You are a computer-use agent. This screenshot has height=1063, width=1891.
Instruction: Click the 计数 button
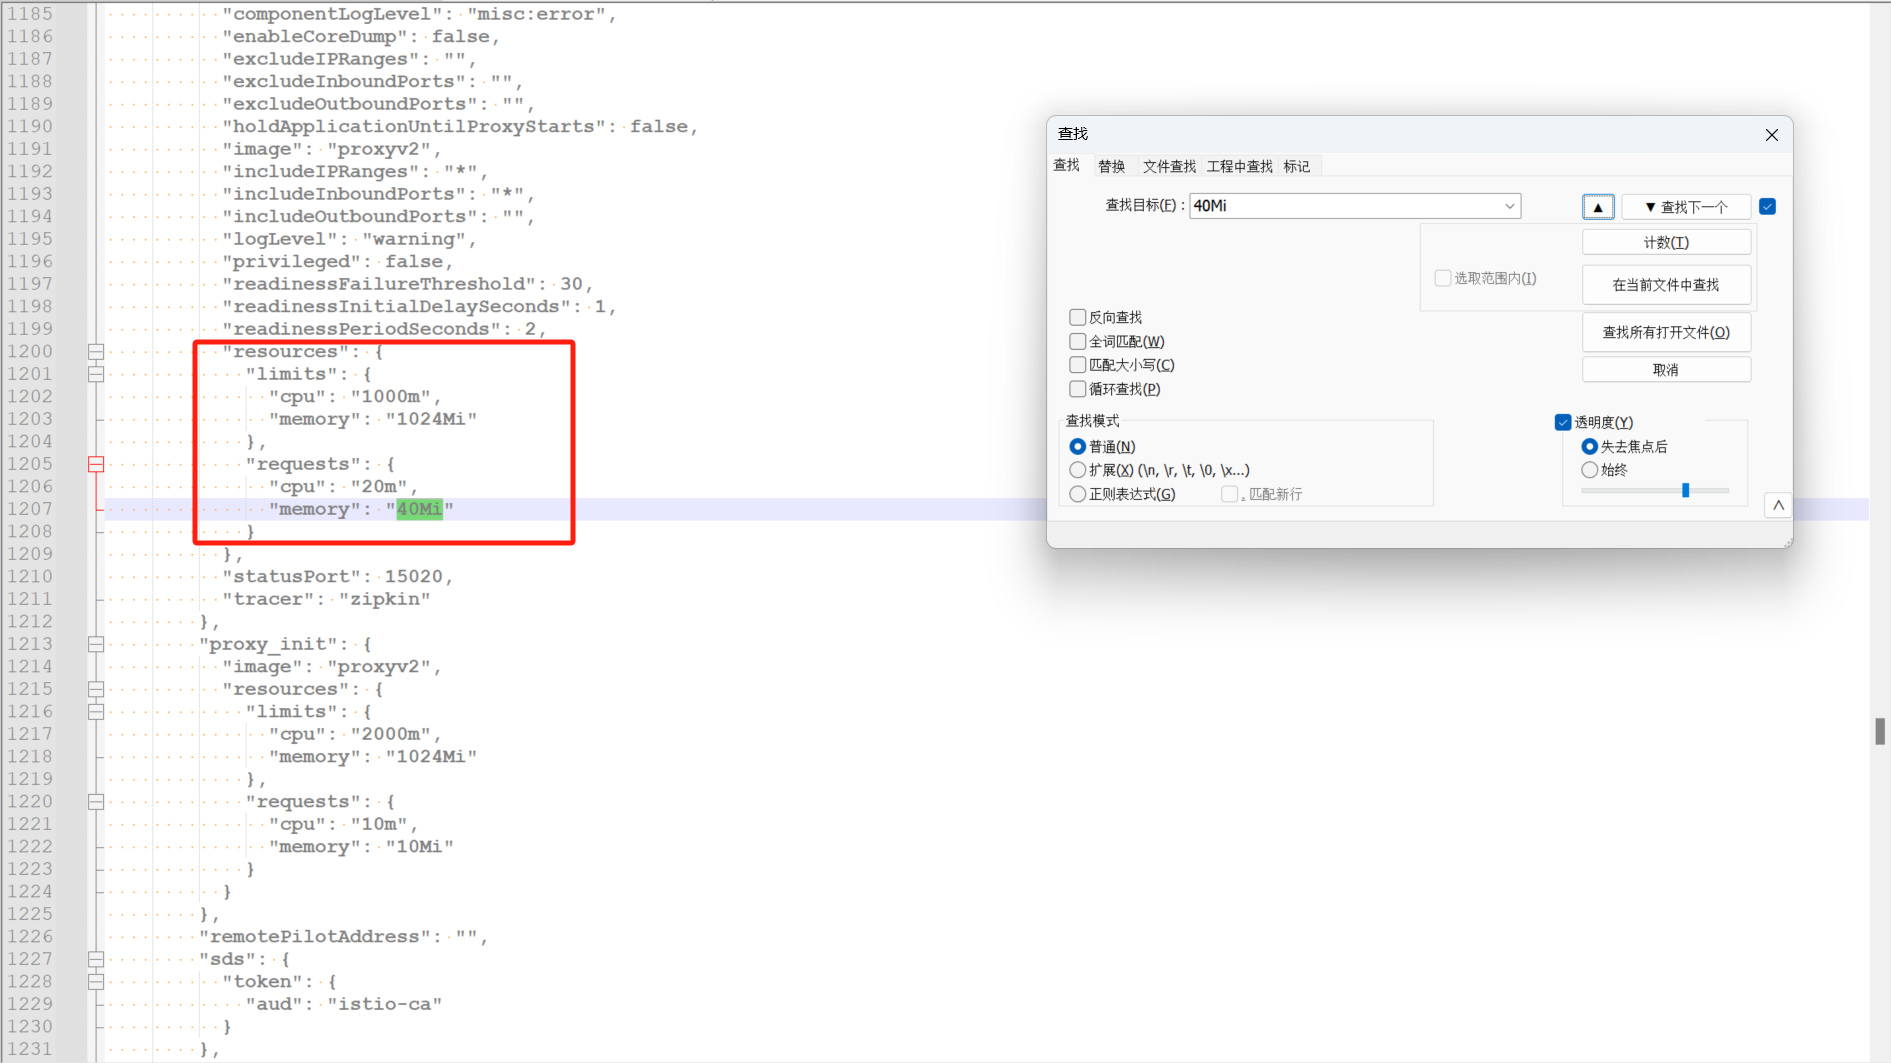click(x=1666, y=243)
